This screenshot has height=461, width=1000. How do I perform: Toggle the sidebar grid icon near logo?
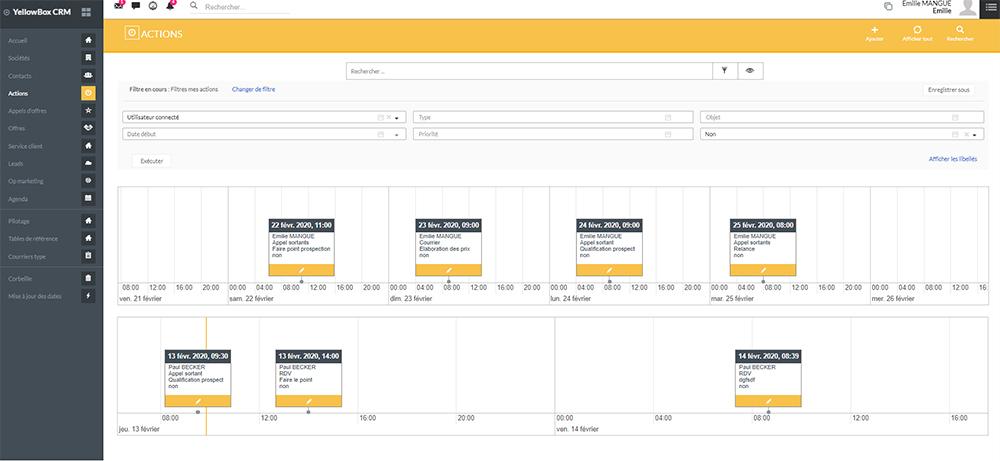pos(86,11)
